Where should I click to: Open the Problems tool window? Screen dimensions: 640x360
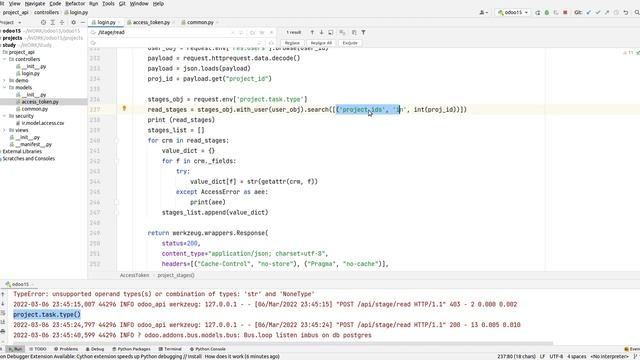[66, 349]
